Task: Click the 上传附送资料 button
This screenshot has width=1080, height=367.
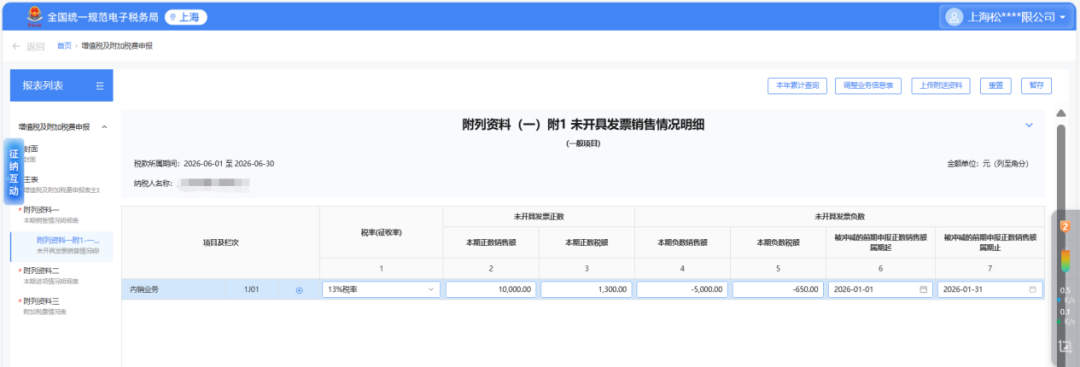Action: 940,85
